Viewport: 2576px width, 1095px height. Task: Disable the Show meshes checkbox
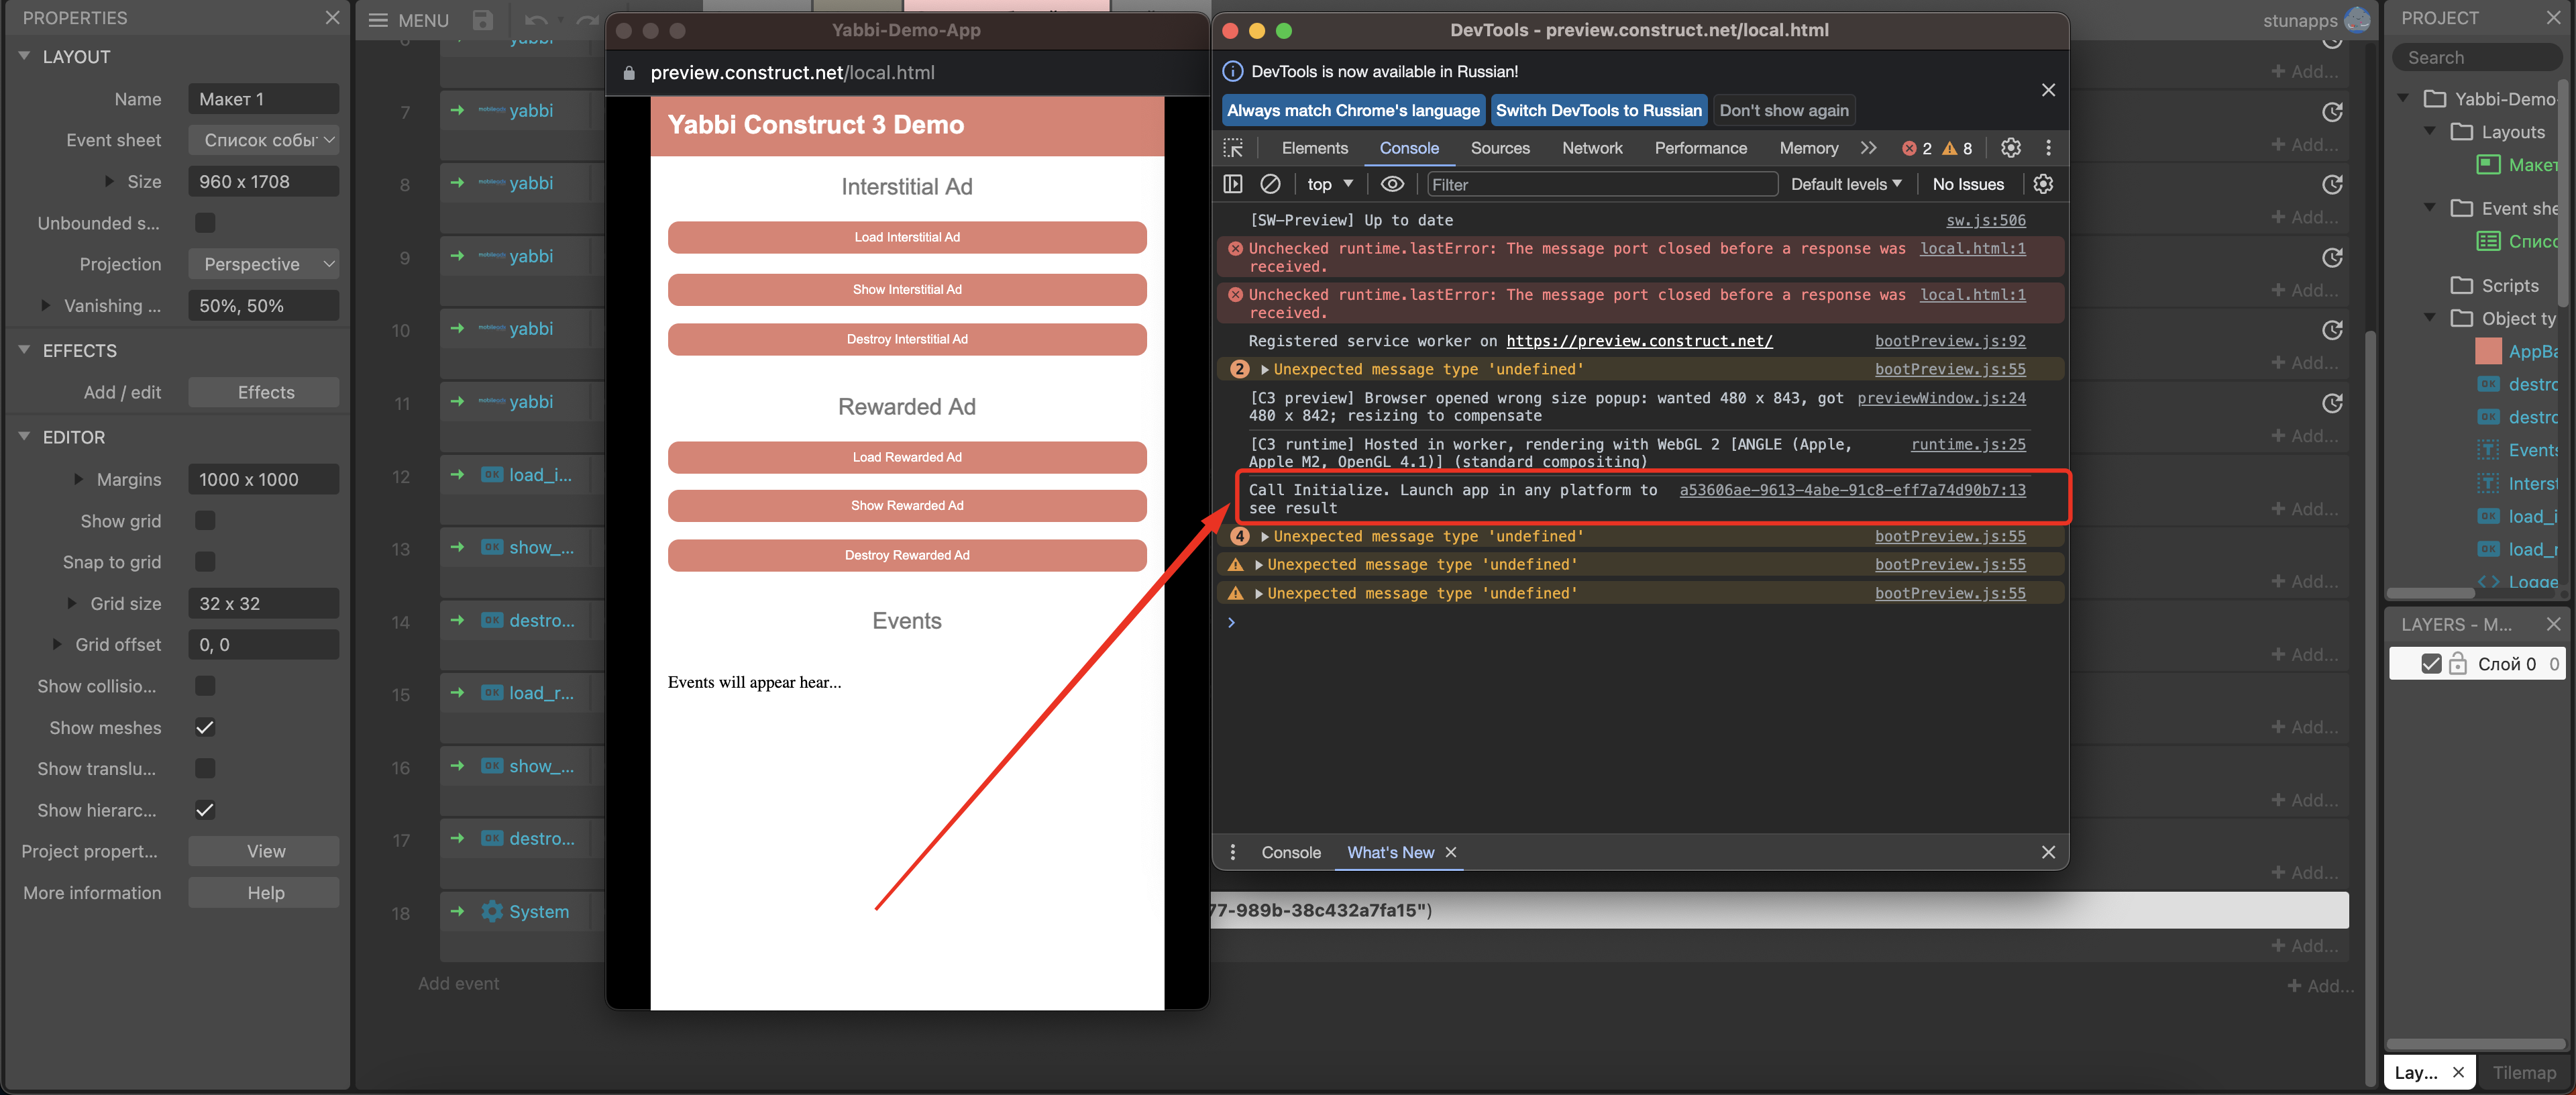coord(205,727)
